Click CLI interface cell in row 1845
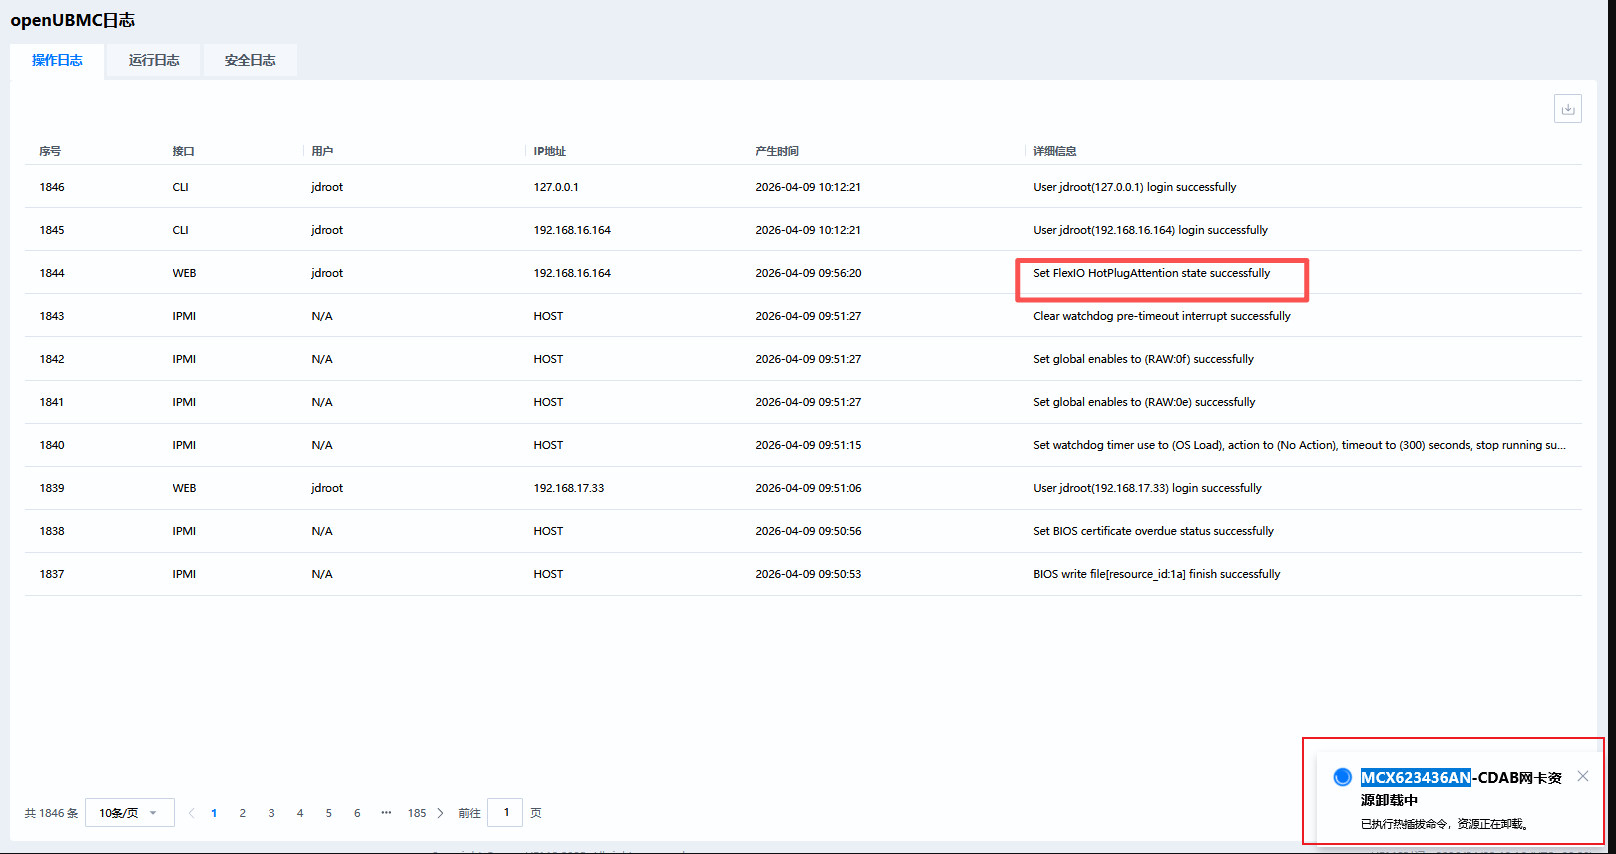The image size is (1616, 854). 180,230
